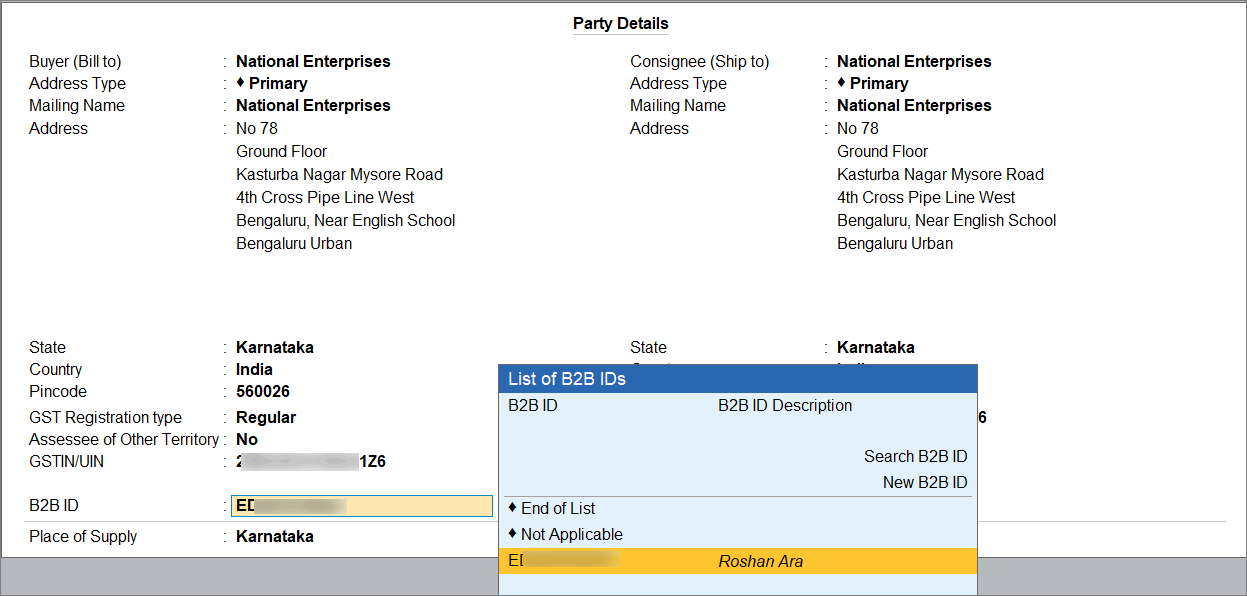The height and width of the screenshot is (596, 1247).
Task: Edit the buyer Country India field
Action: coord(254,370)
